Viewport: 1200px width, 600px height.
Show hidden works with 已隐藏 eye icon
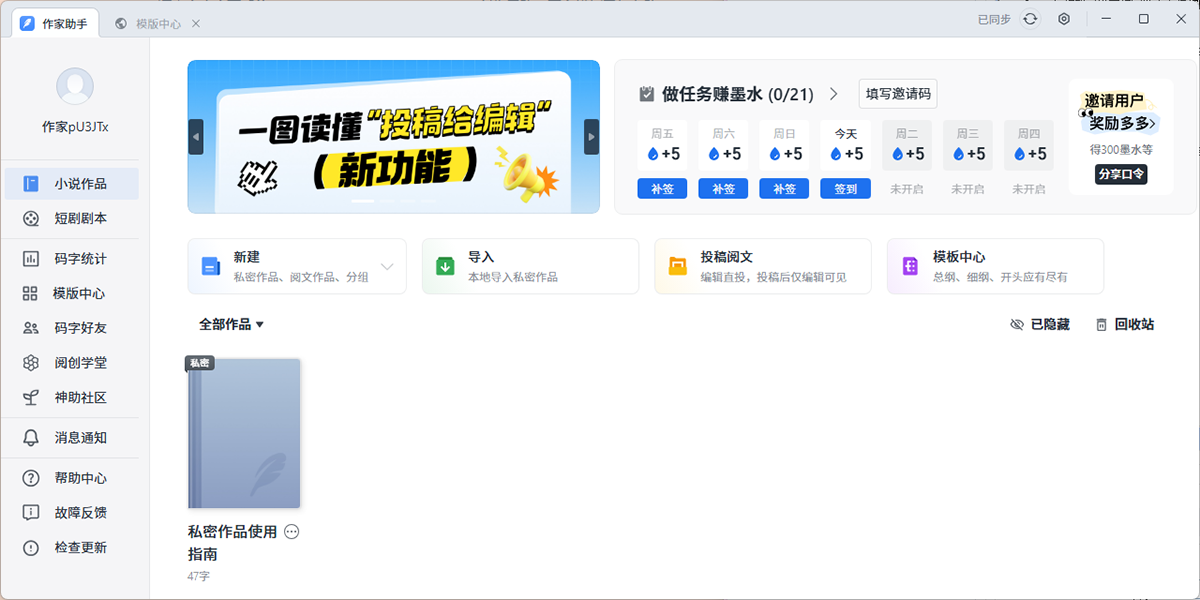(x=1040, y=324)
